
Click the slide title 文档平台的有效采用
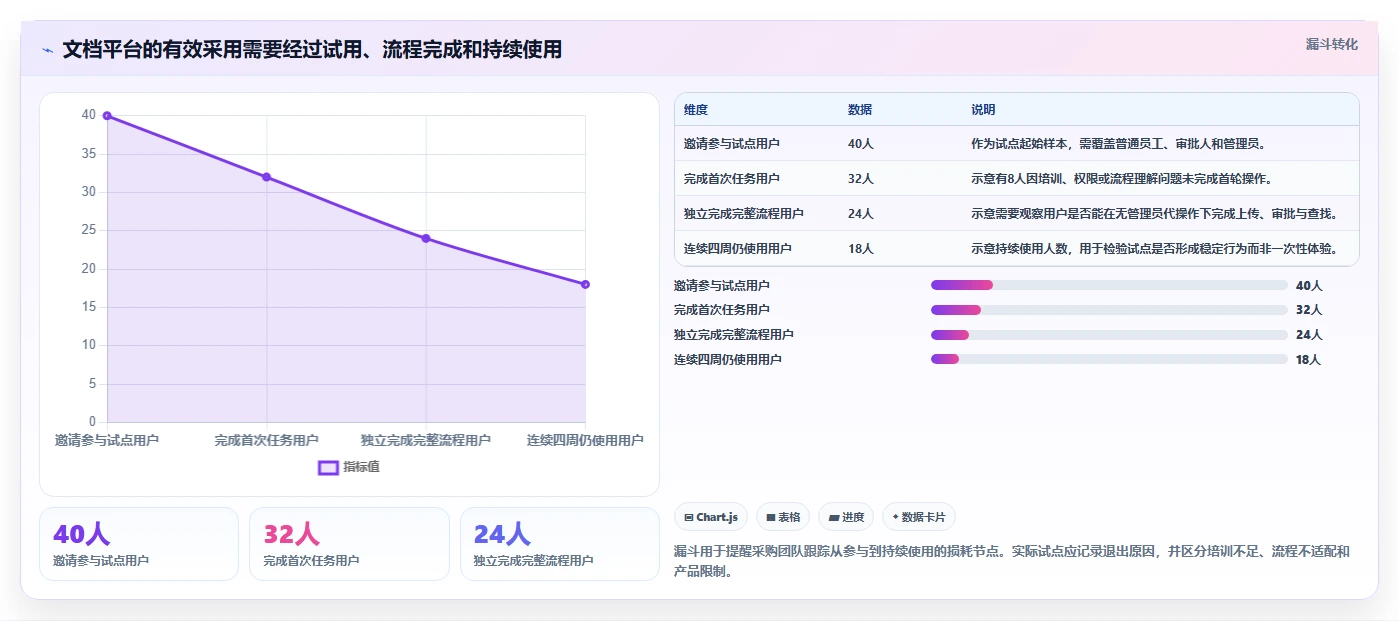312,49
